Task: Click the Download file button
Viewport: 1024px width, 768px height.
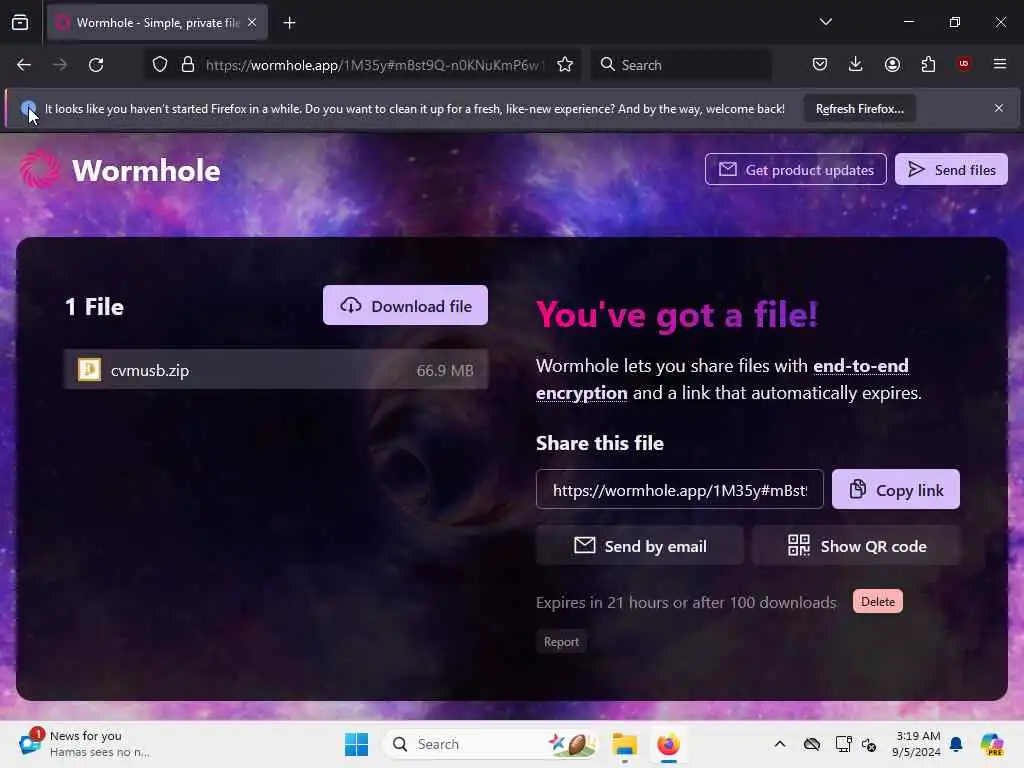Action: 405,306
